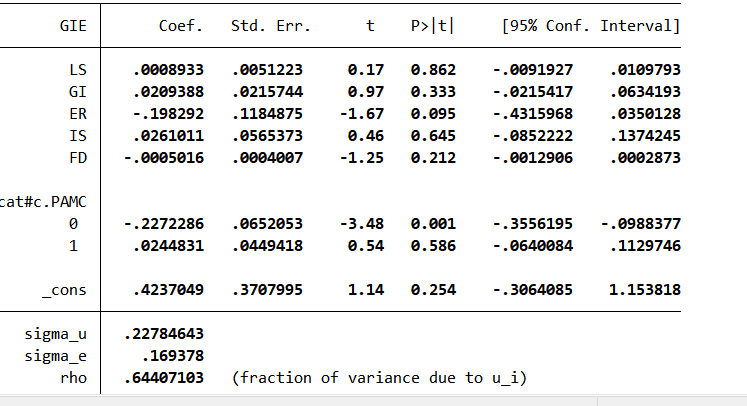This screenshot has width=747, height=406.
Task: Click the horizontal scrollbar at the bottom
Action: 300,400
